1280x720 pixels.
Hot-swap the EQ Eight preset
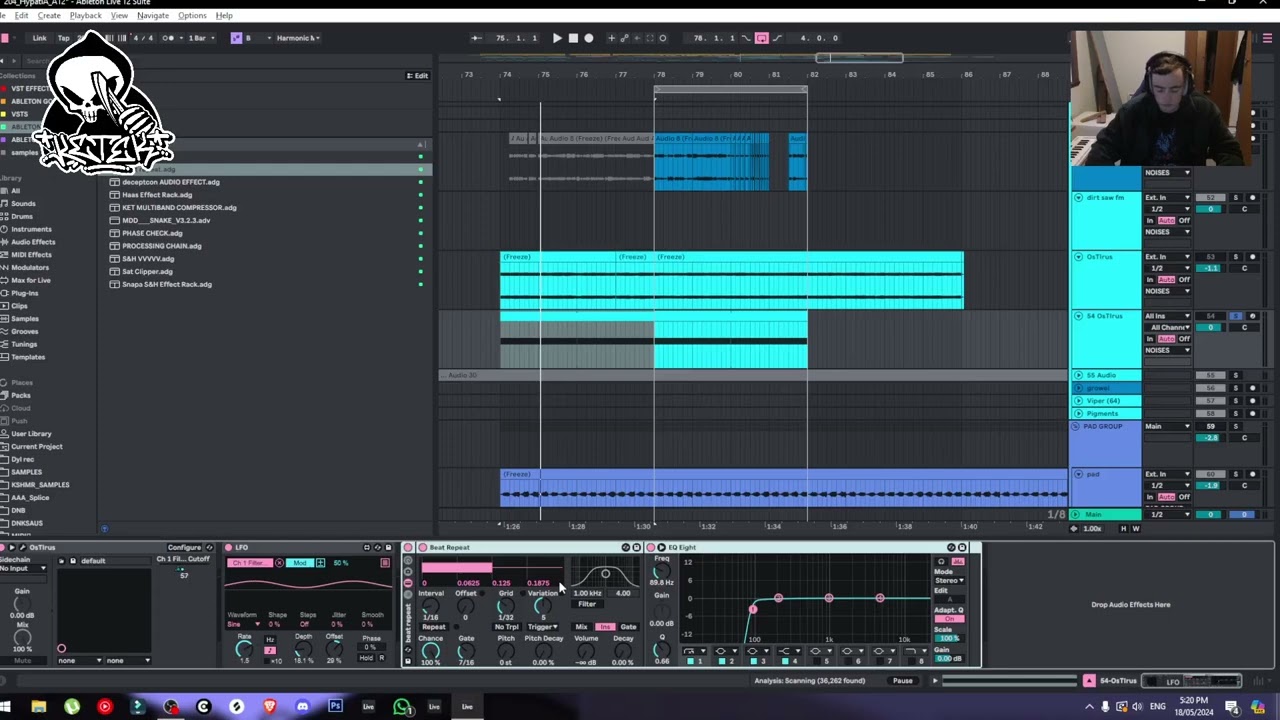[951, 548]
